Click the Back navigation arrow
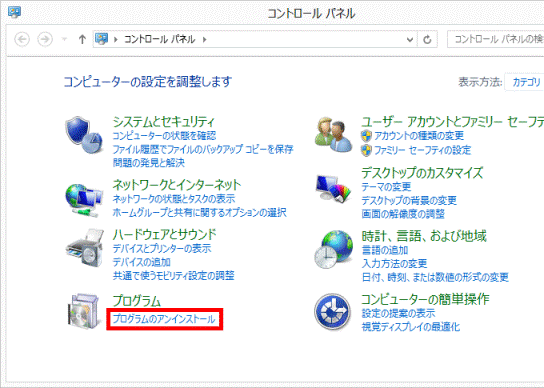Image resolution: width=544 pixels, height=388 pixels. pos(22,39)
